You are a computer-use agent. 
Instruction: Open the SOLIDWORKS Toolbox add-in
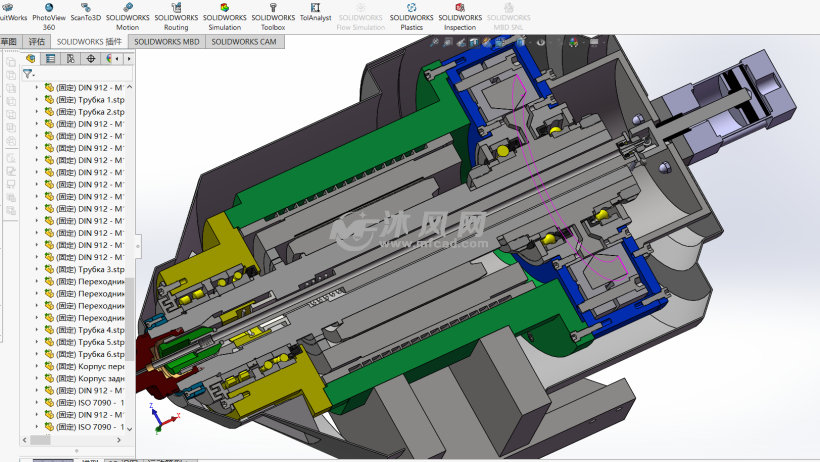click(273, 13)
